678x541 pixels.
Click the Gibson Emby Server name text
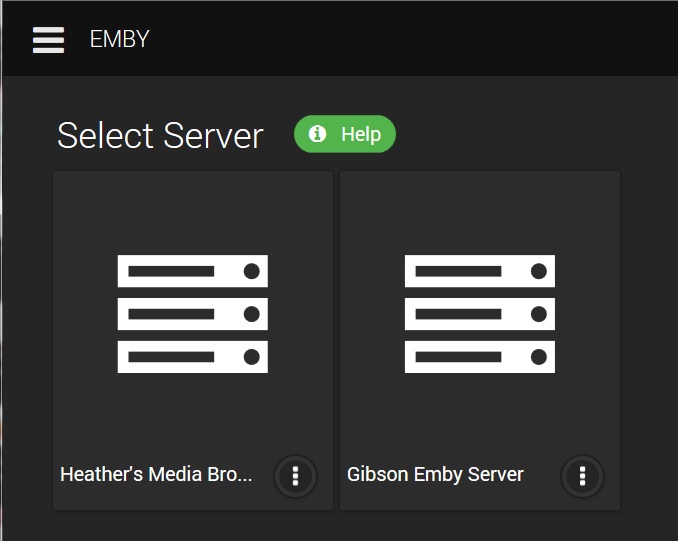435,475
